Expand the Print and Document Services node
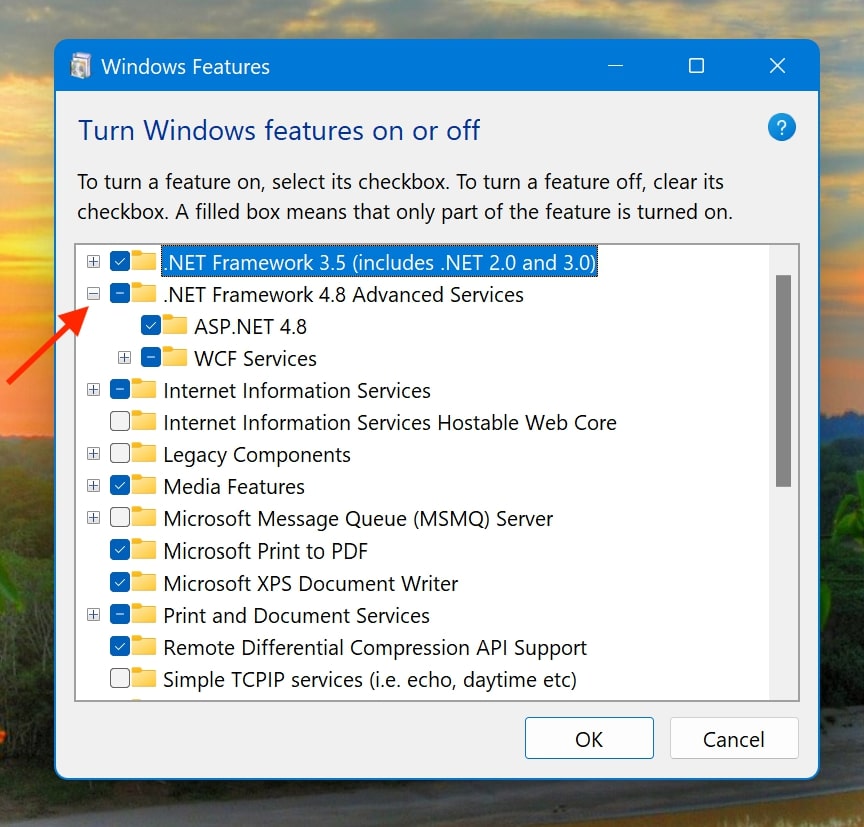 tap(93, 615)
